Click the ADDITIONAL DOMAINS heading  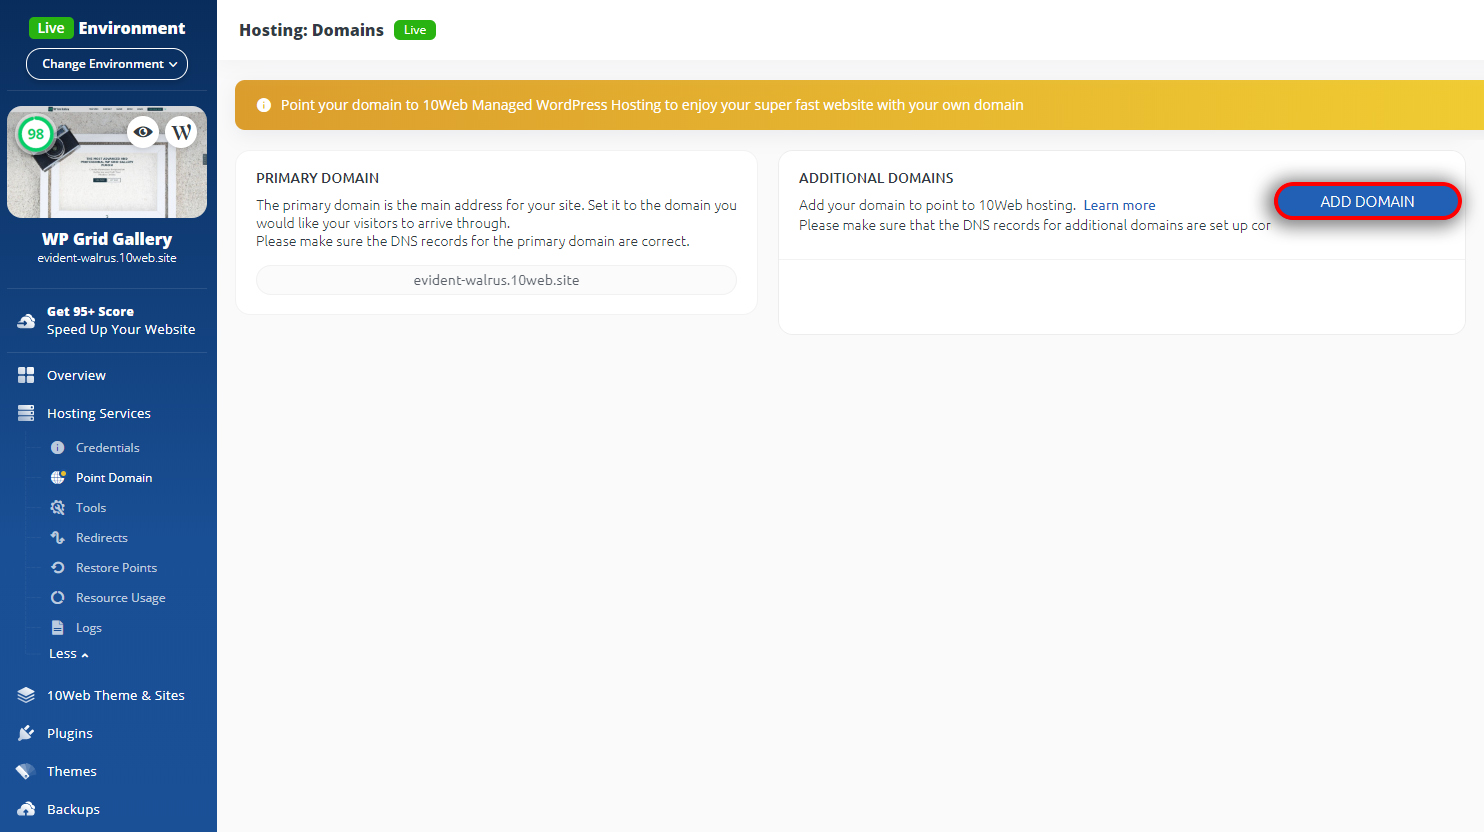(x=876, y=178)
